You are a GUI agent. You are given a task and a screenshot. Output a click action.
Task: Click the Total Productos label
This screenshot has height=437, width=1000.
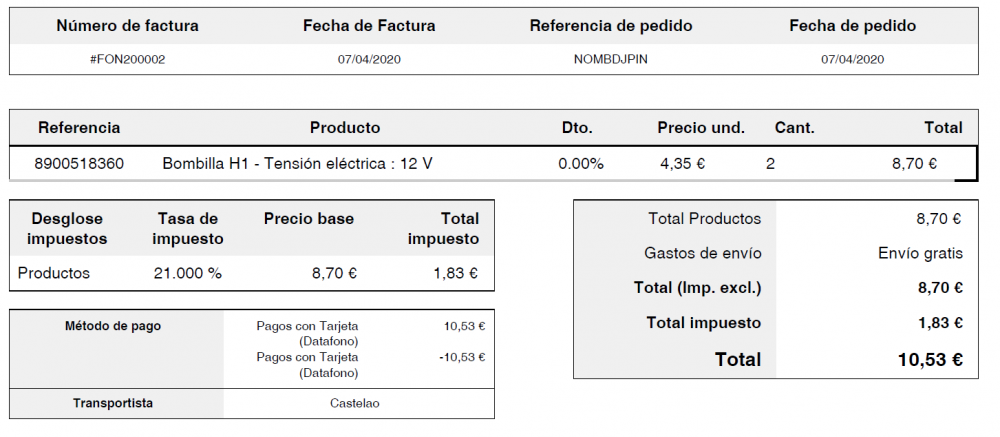tap(704, 219)
